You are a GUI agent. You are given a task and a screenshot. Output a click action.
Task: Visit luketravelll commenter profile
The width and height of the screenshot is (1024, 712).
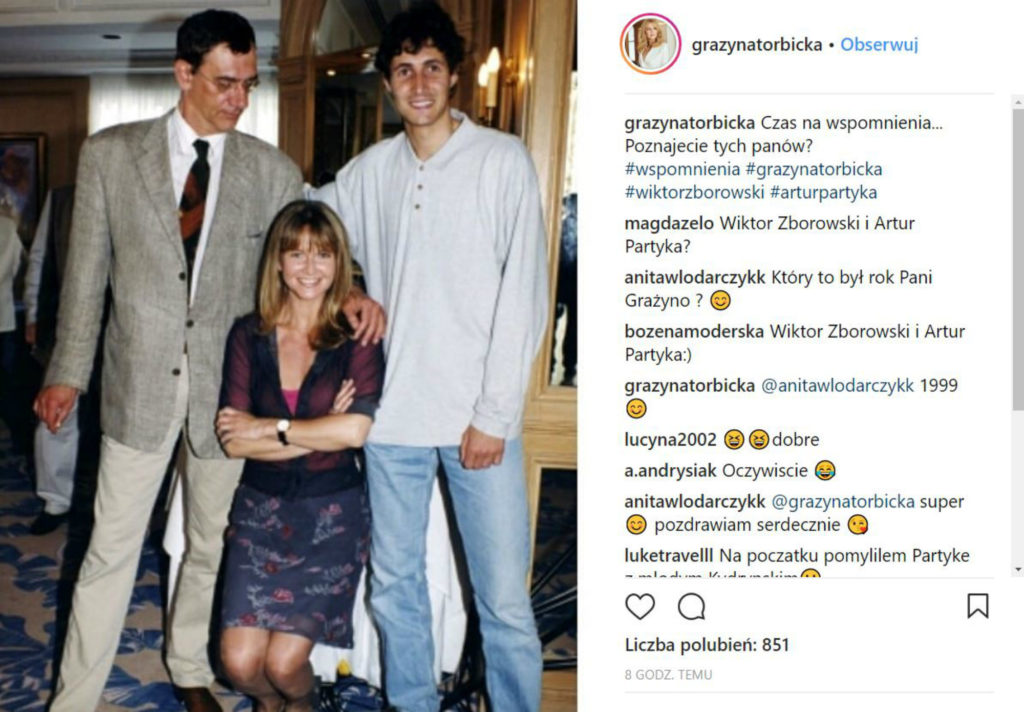click(669, 556)
